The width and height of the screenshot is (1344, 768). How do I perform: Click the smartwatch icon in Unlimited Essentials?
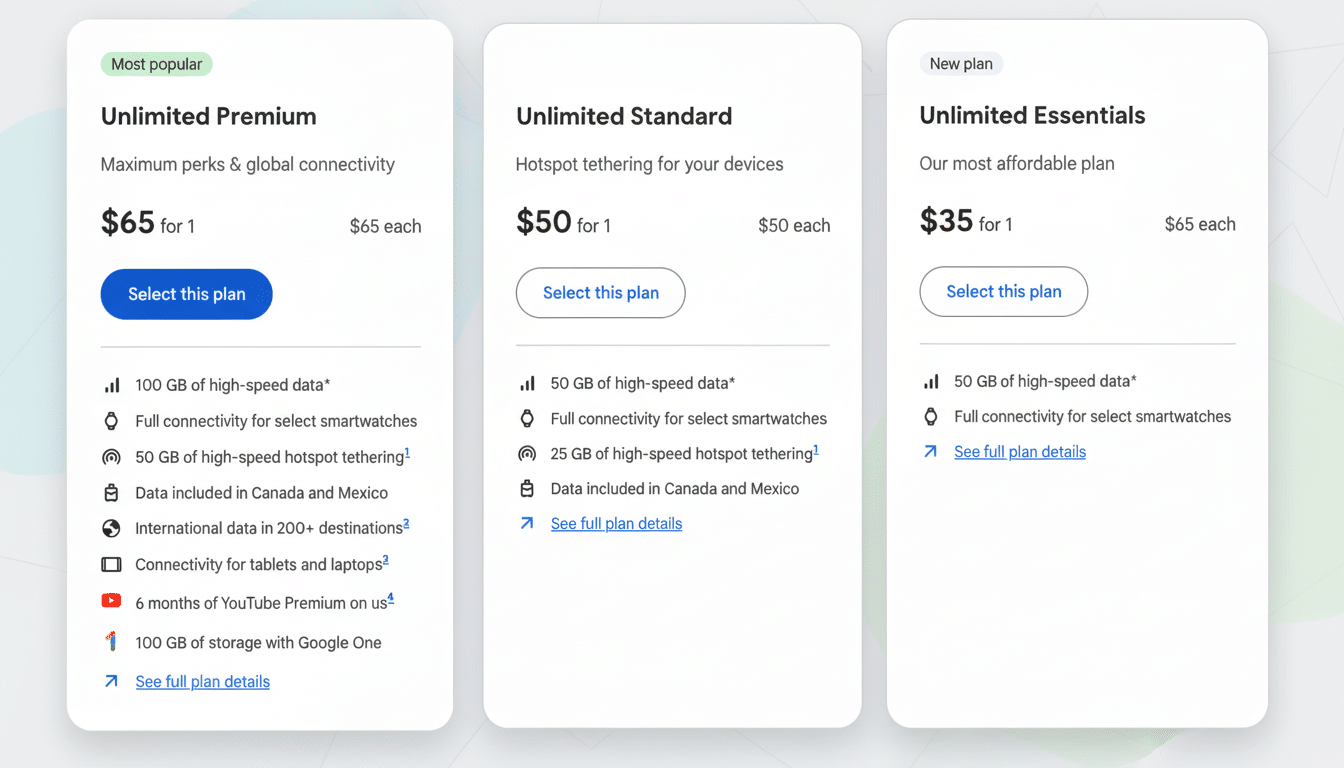tap(931, 416)
